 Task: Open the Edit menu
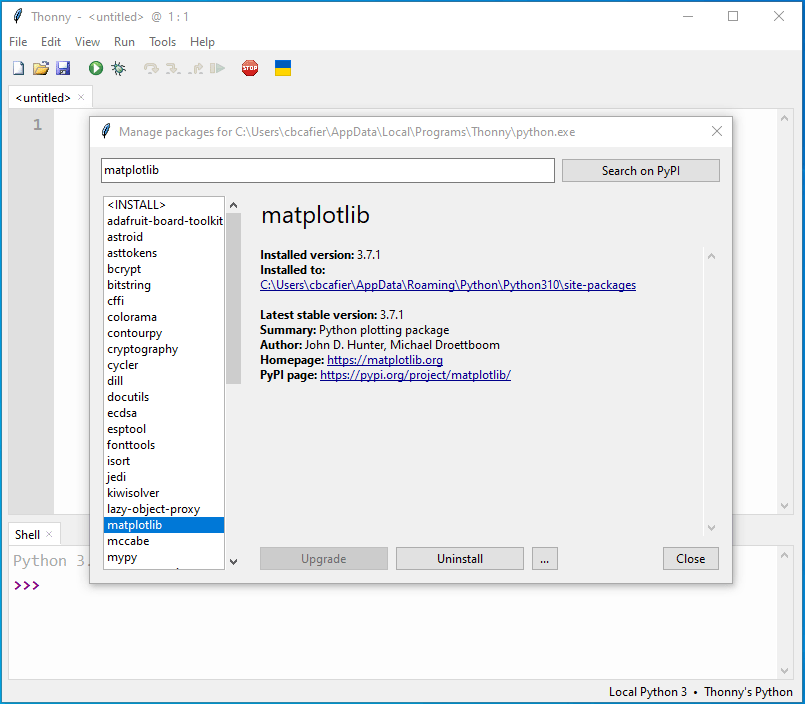click(51, 42)
